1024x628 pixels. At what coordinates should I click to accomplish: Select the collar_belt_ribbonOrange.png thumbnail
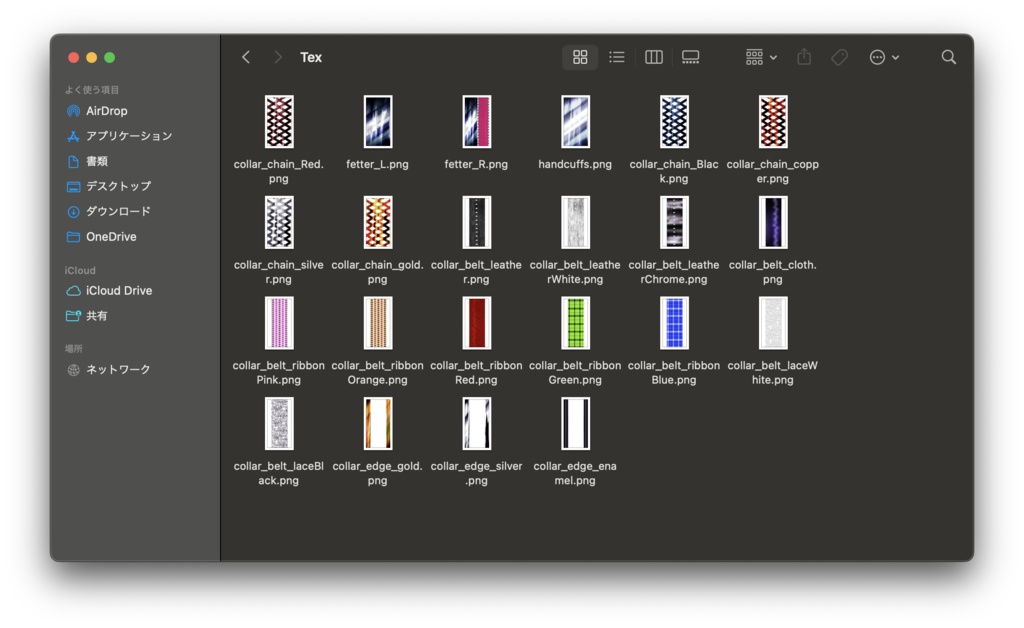coord(377,323)
